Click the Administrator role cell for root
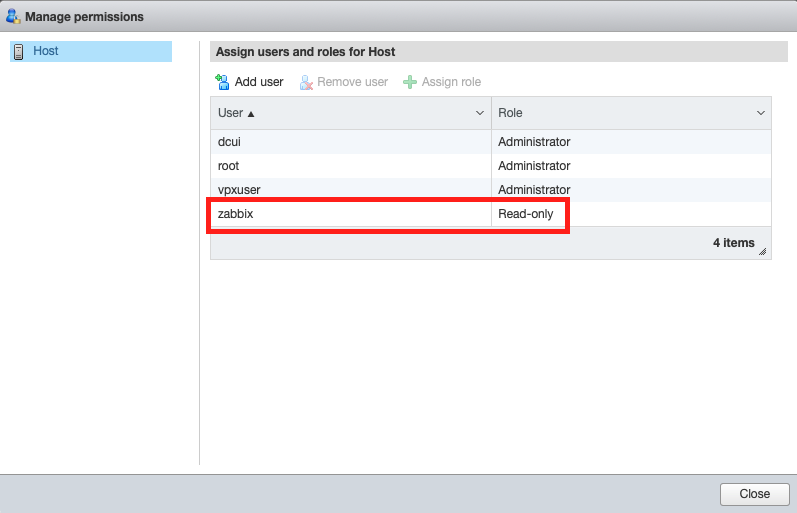Screen dimensions: 797x513 click(534, 166)
